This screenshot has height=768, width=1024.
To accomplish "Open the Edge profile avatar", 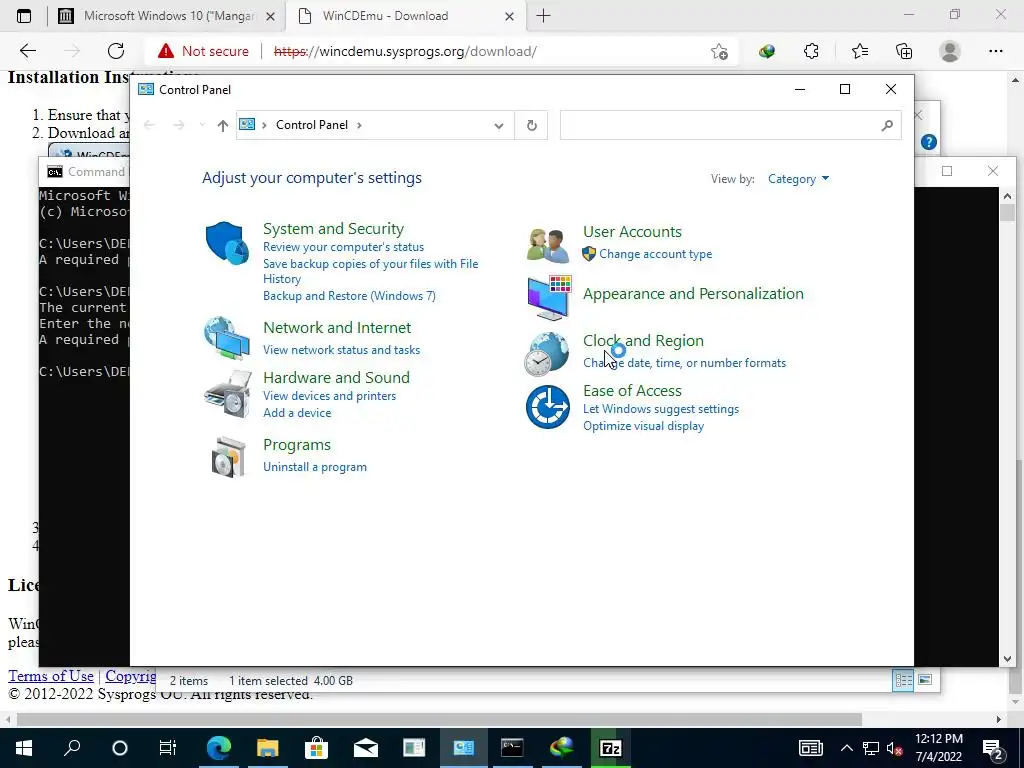I will [950, 51].
